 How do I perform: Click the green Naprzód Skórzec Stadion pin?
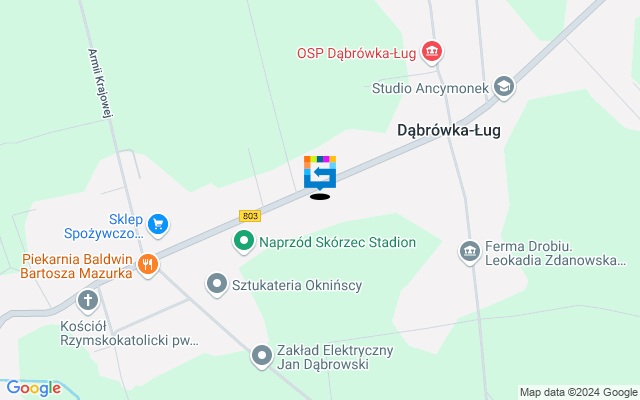(244, 241)
